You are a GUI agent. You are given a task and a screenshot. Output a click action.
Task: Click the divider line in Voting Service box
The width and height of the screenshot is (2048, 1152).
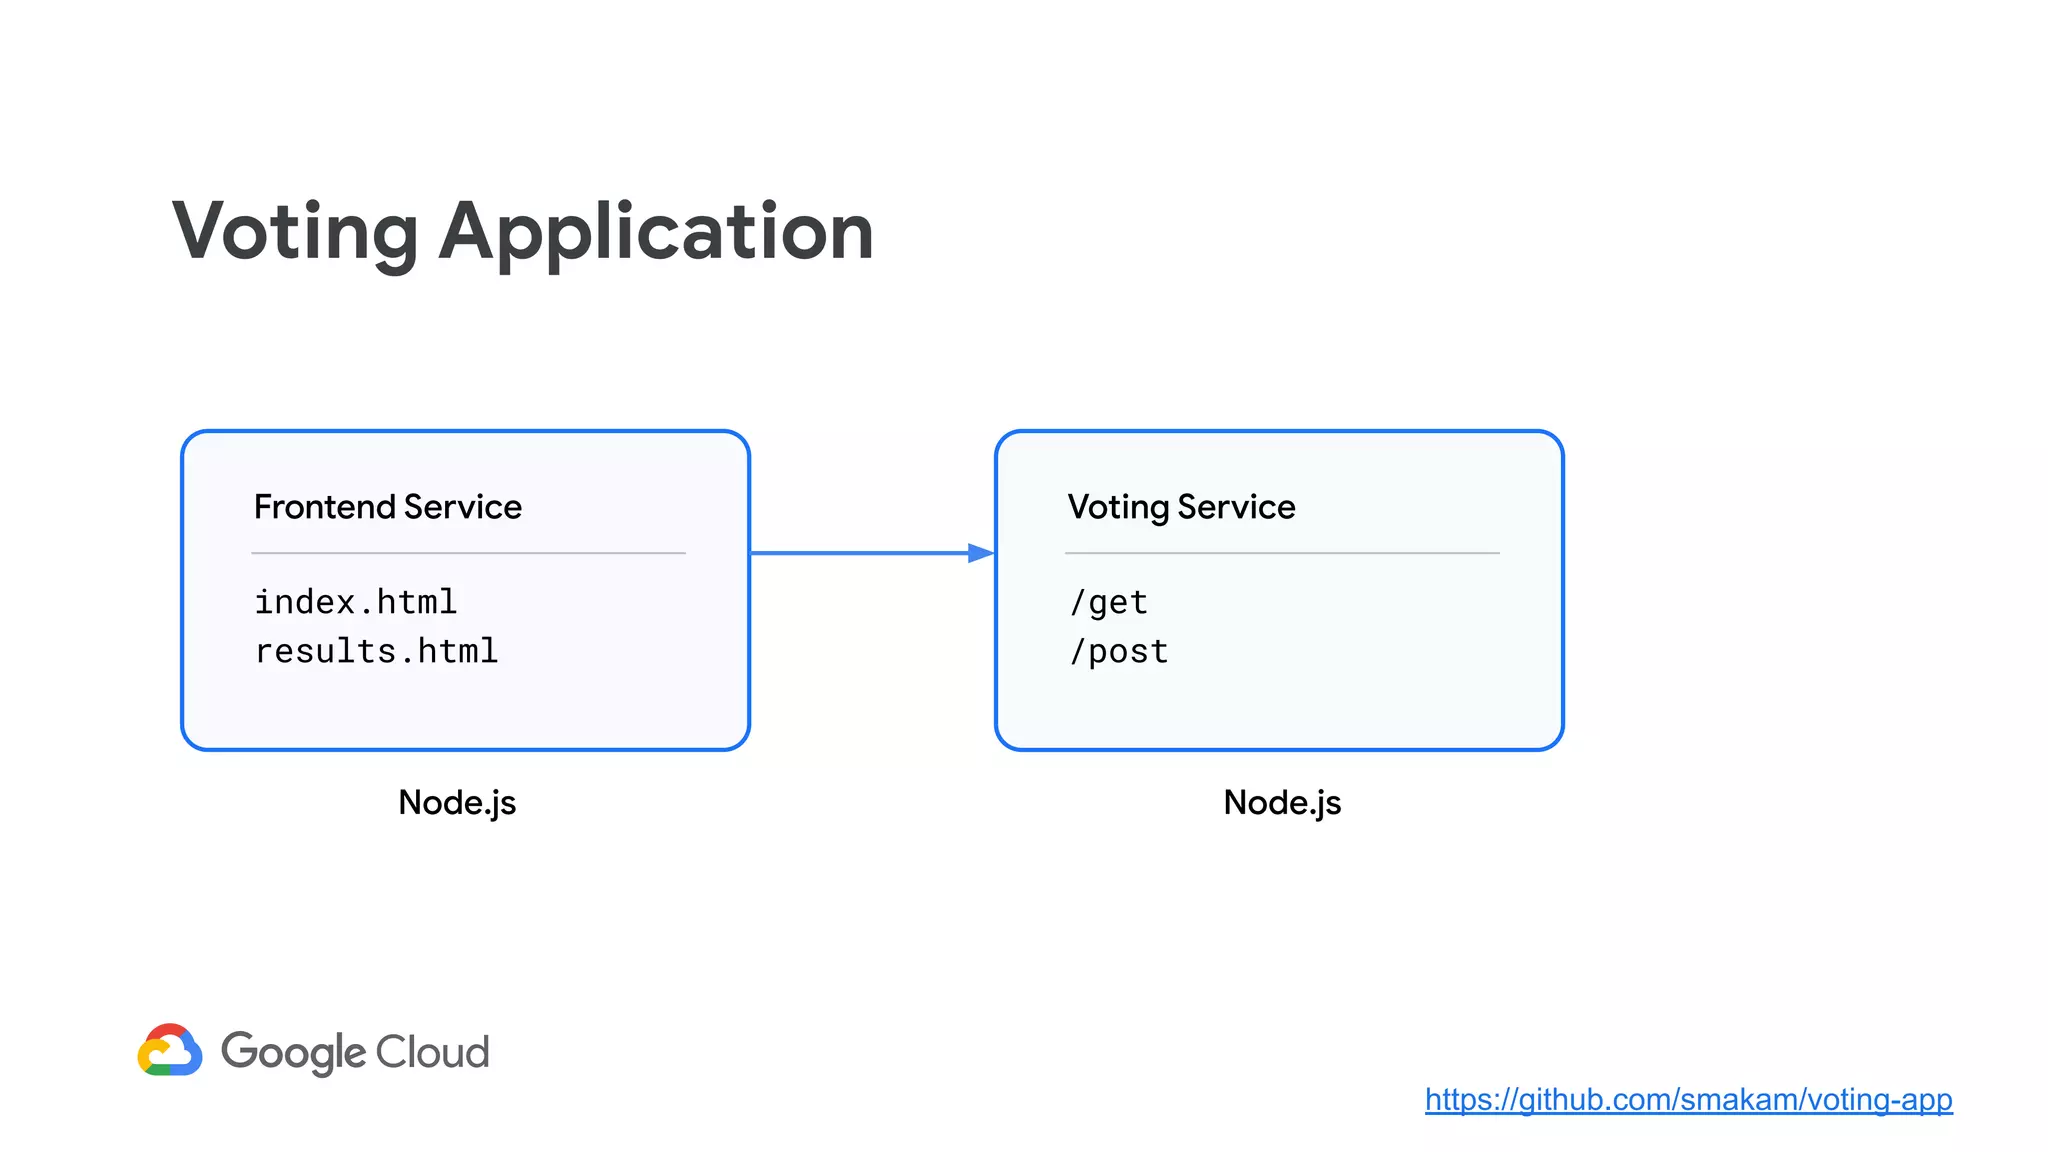point(1282,553)
